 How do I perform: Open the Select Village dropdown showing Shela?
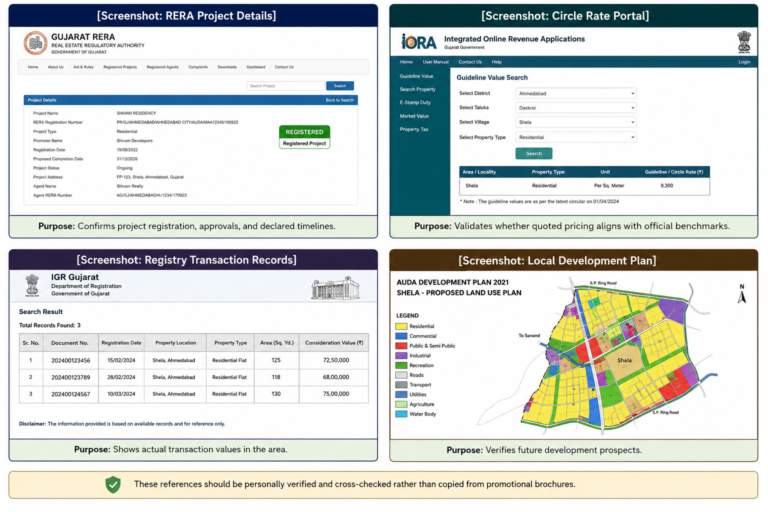(576, 122)
